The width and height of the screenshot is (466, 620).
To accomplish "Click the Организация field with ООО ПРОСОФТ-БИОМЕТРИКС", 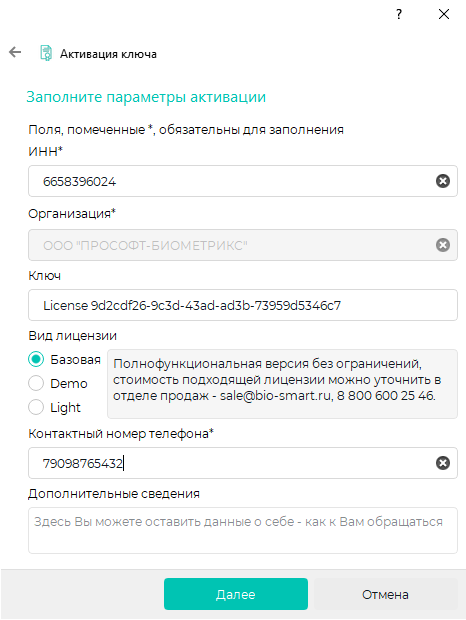I will coord(243,245).
